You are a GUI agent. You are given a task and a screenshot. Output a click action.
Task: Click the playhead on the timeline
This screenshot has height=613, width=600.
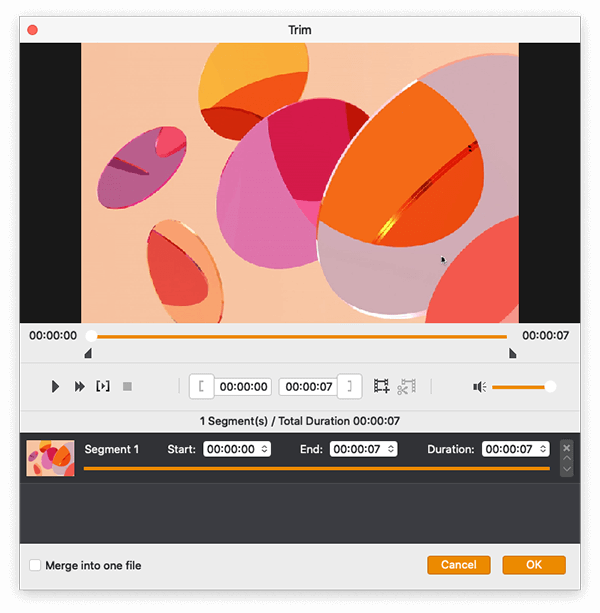point(91,336)
